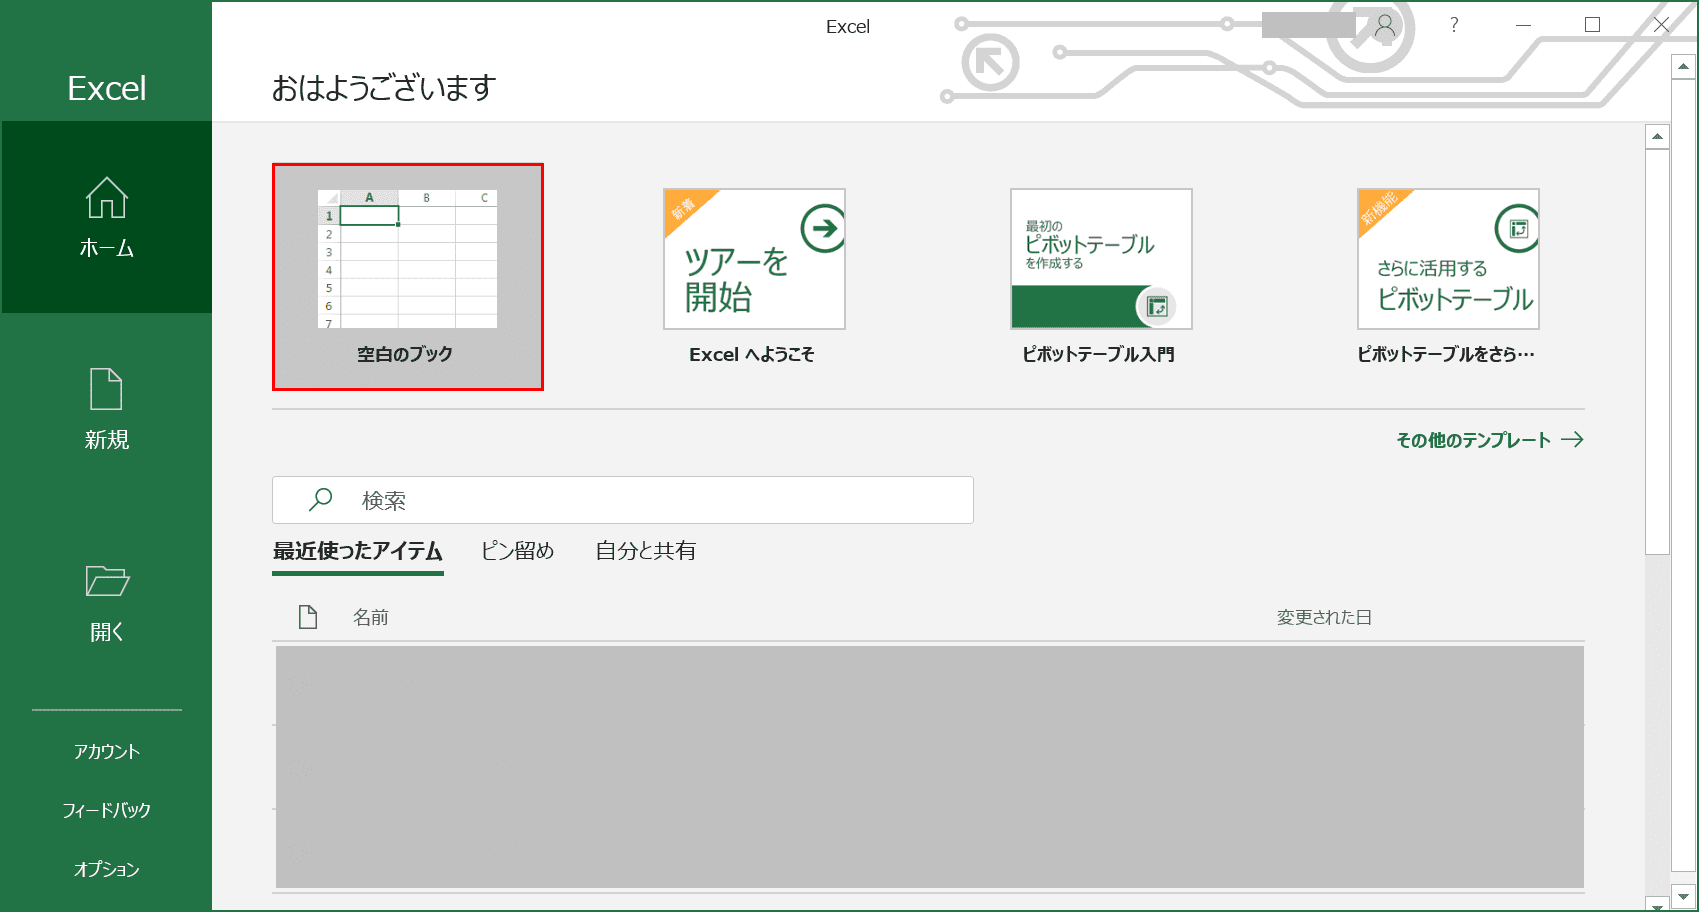Click the outer scrollbar down arrow
1699x912 pixels.
(x=1683, y=897)
